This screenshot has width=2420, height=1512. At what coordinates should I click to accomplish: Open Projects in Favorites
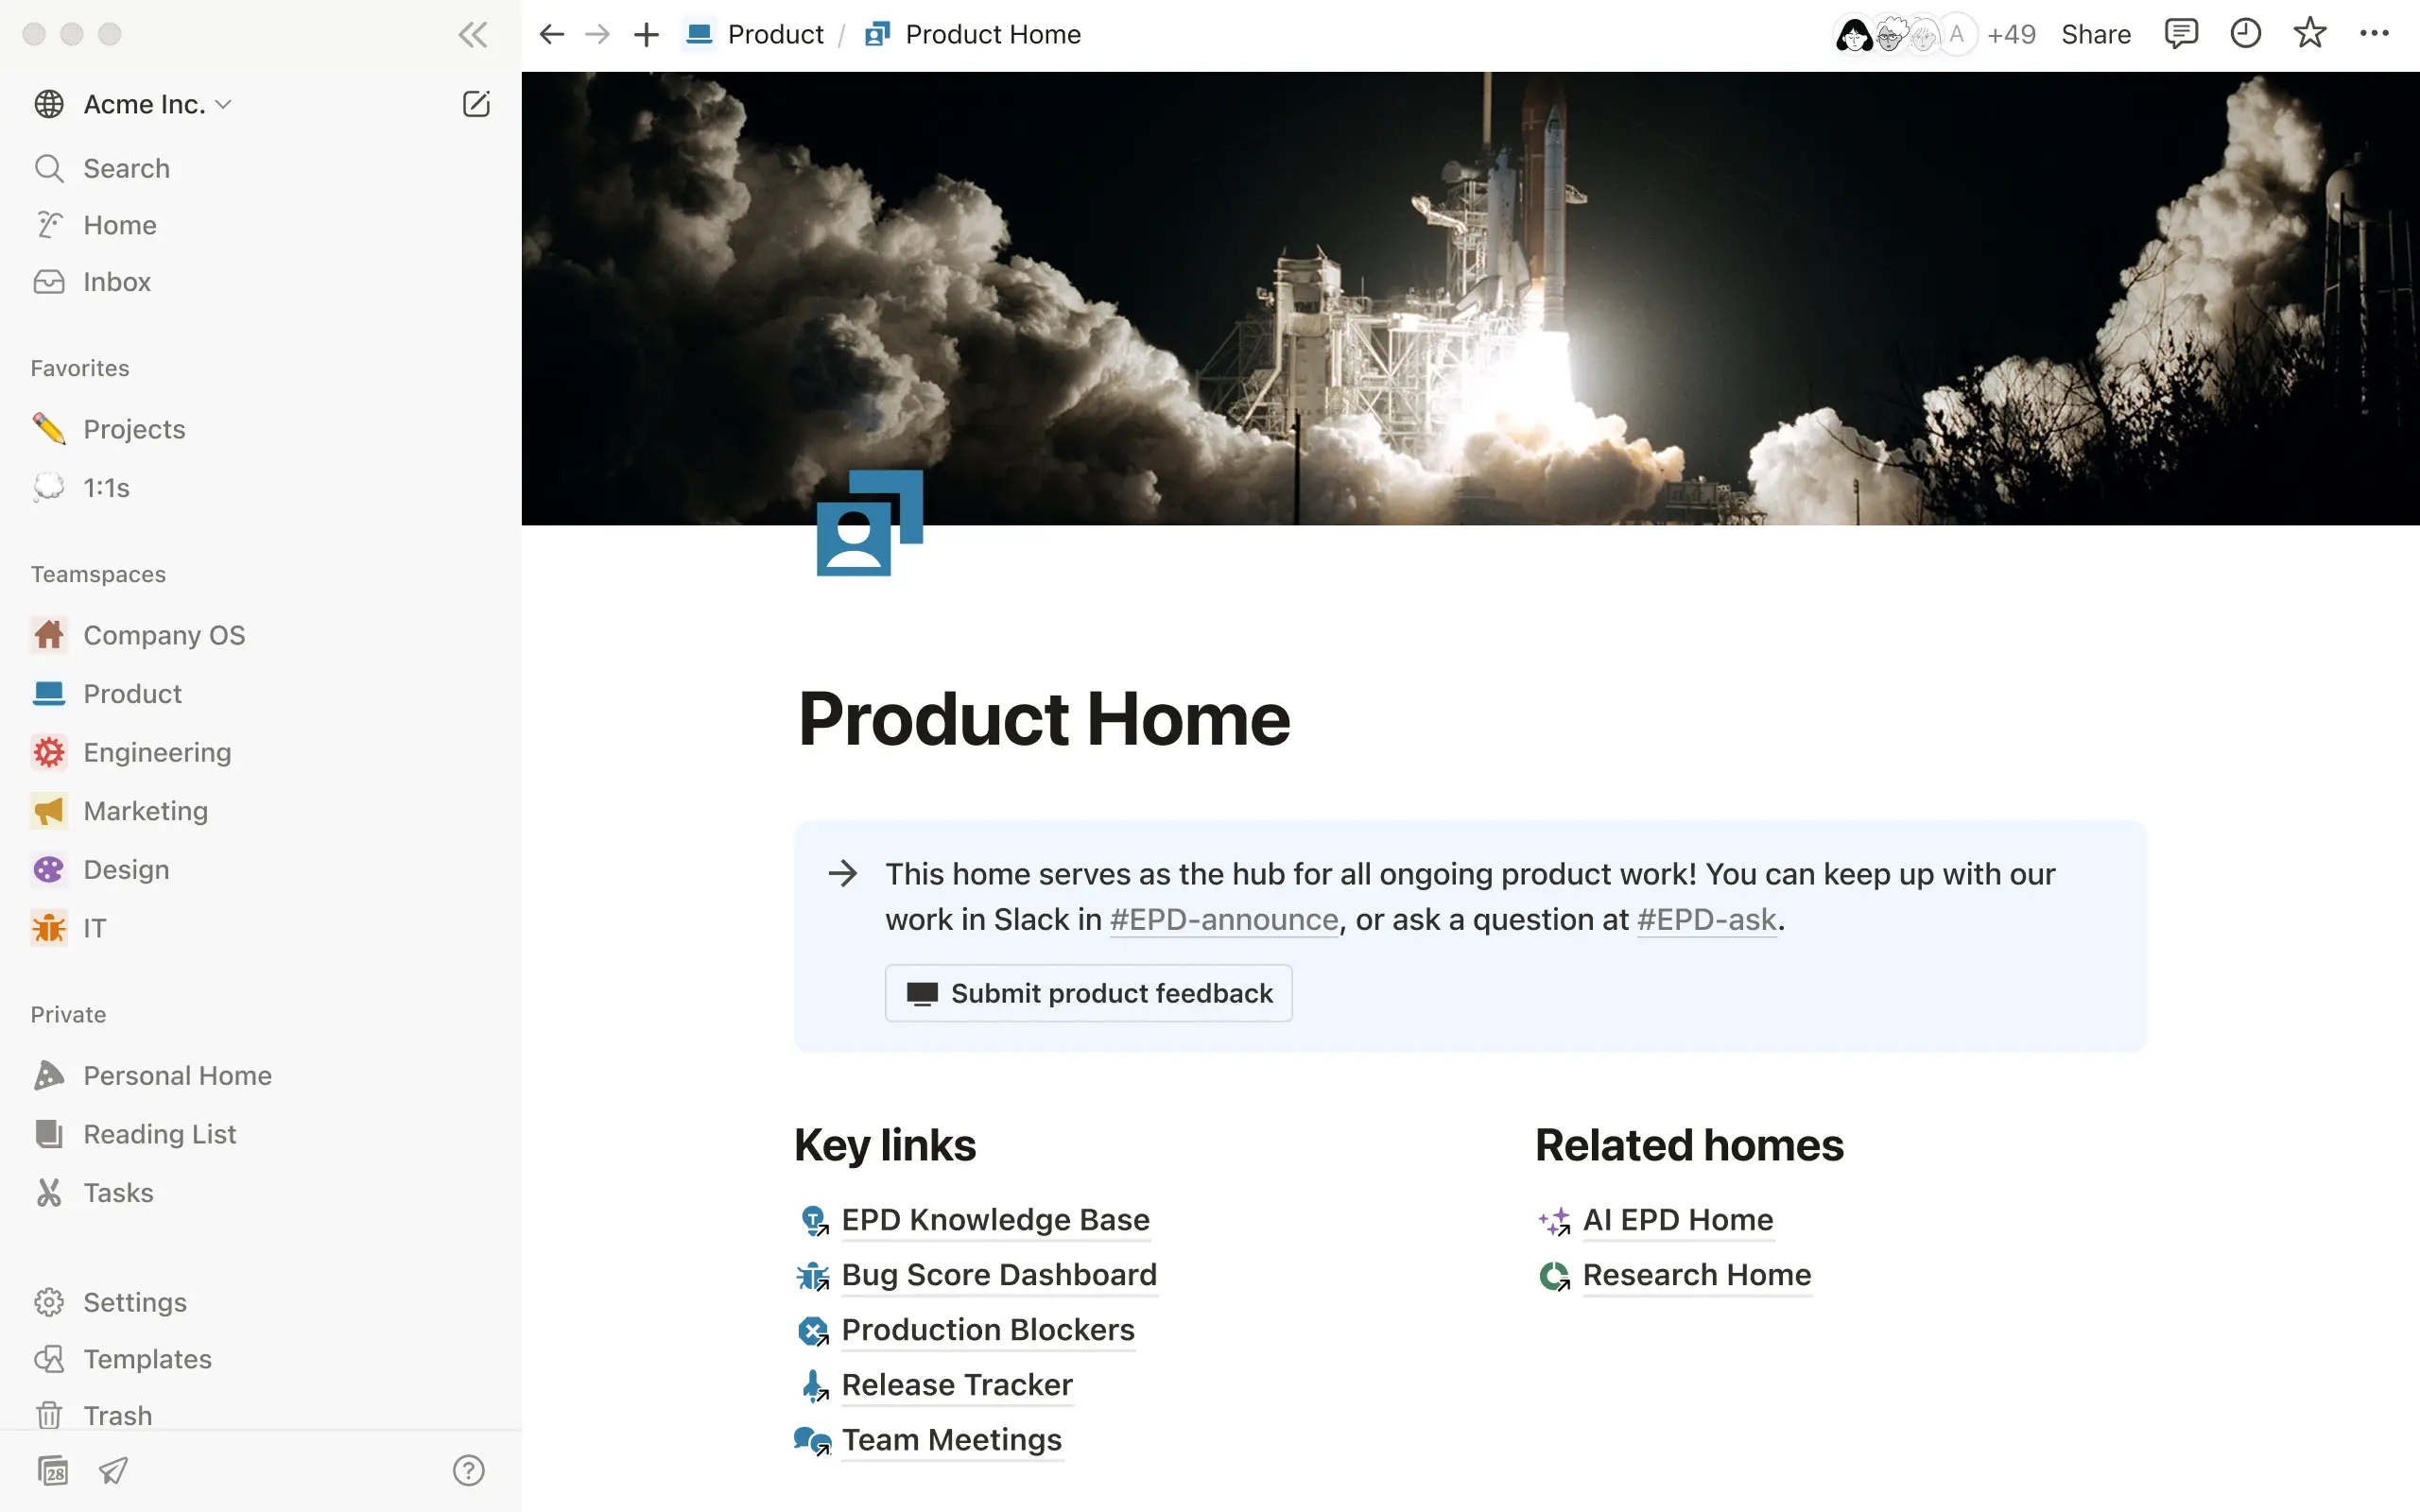134,429
